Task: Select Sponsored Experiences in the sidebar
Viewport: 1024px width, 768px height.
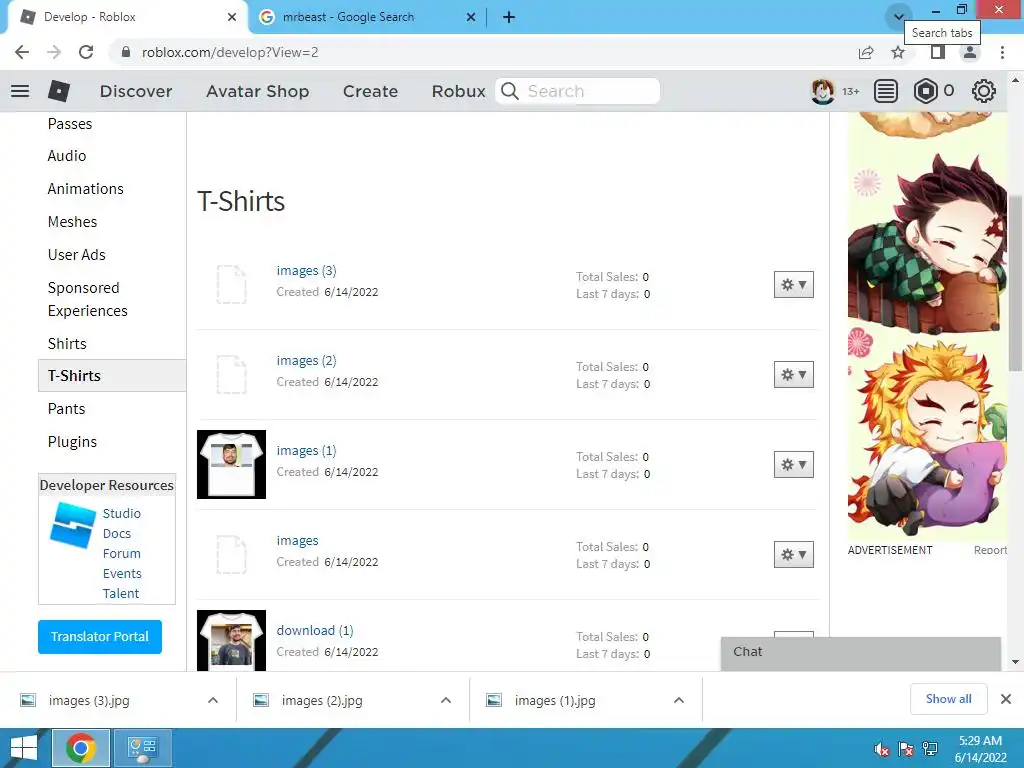Action: click(88, 299)
